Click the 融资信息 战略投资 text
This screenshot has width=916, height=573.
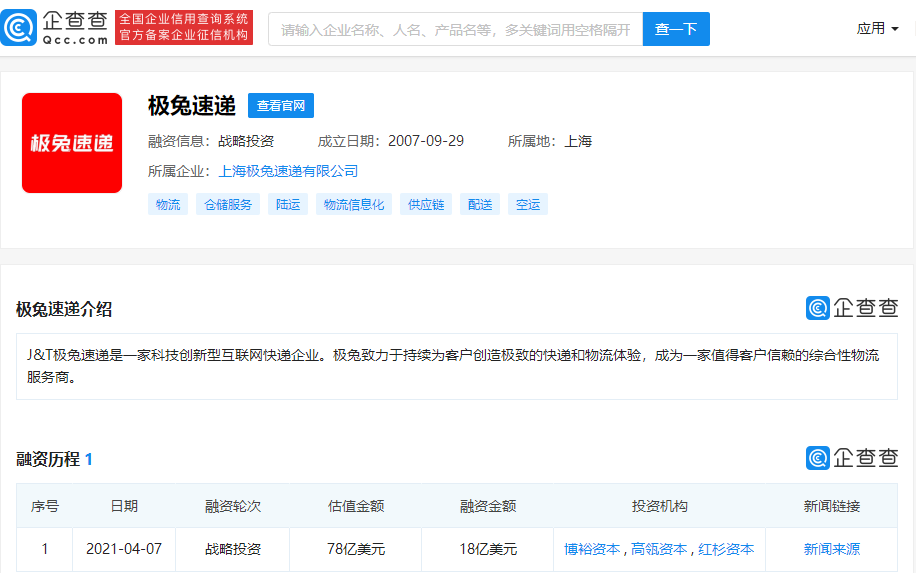pyautogui.click(x=211, y=141)
